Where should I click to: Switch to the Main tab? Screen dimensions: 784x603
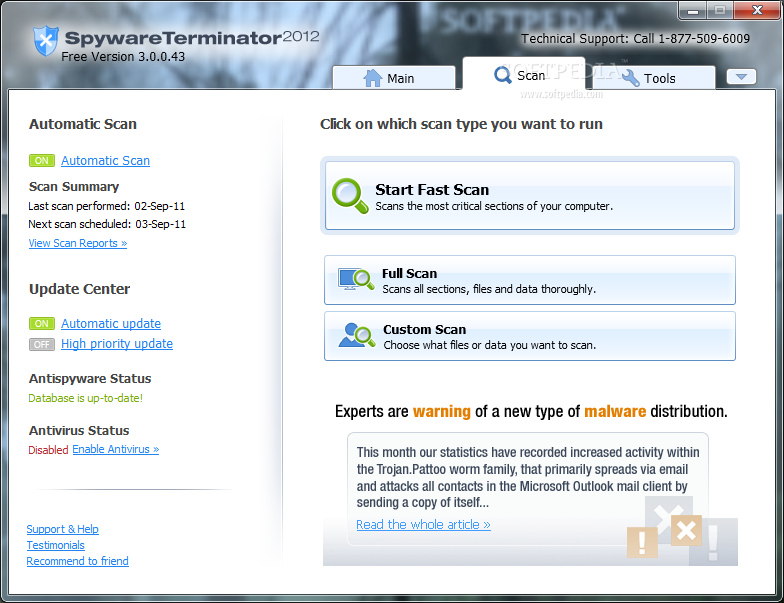coord(394,78)
